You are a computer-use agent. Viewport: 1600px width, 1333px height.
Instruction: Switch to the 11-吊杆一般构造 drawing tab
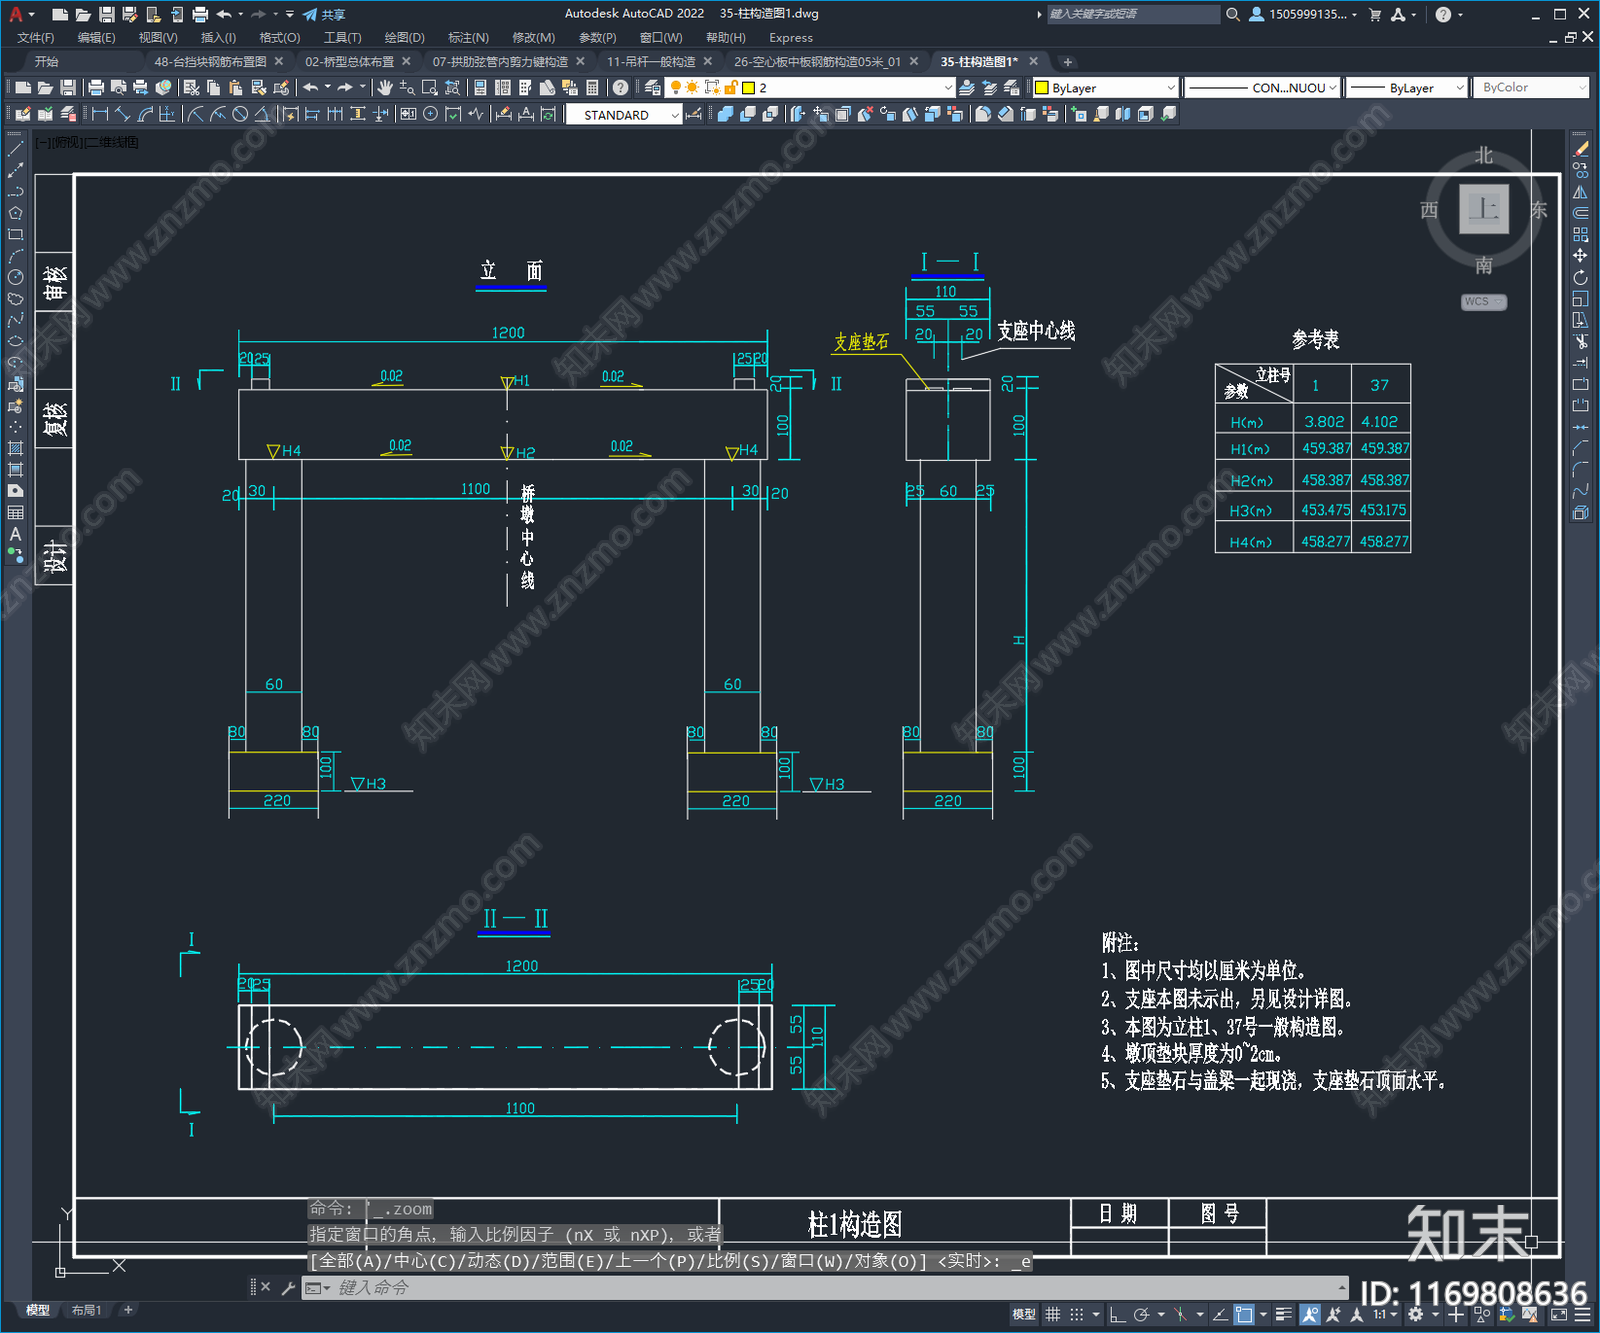pyautogui.click(x=651, y=62)
